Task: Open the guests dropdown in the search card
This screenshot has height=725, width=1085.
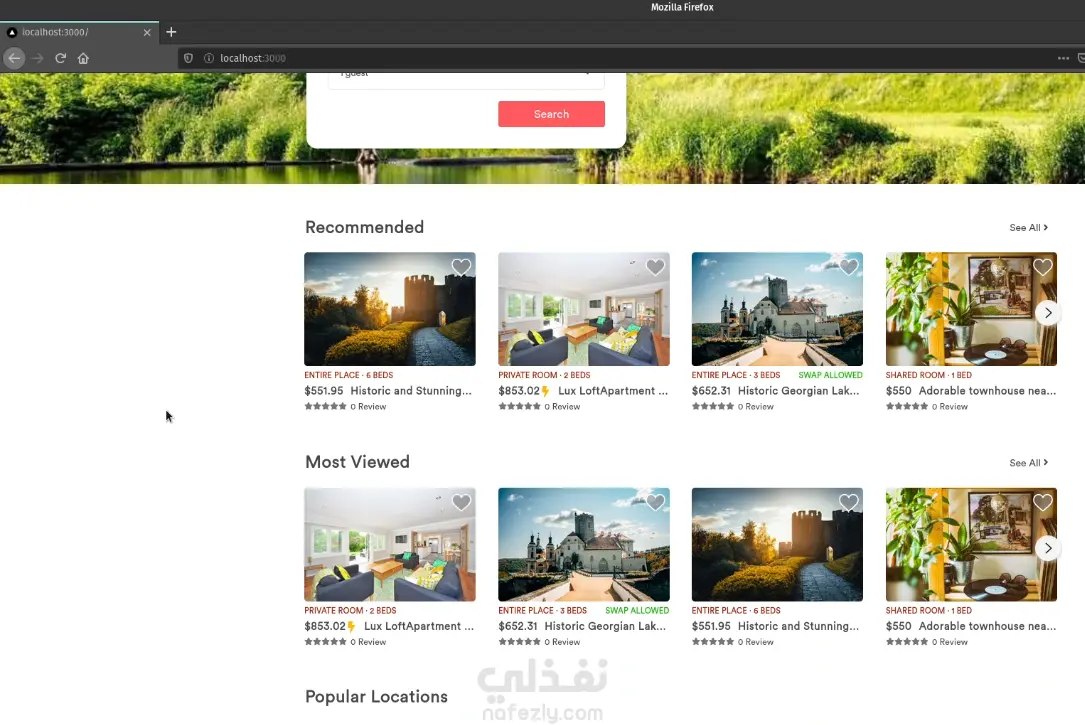Action: click(x=466, y=79)
